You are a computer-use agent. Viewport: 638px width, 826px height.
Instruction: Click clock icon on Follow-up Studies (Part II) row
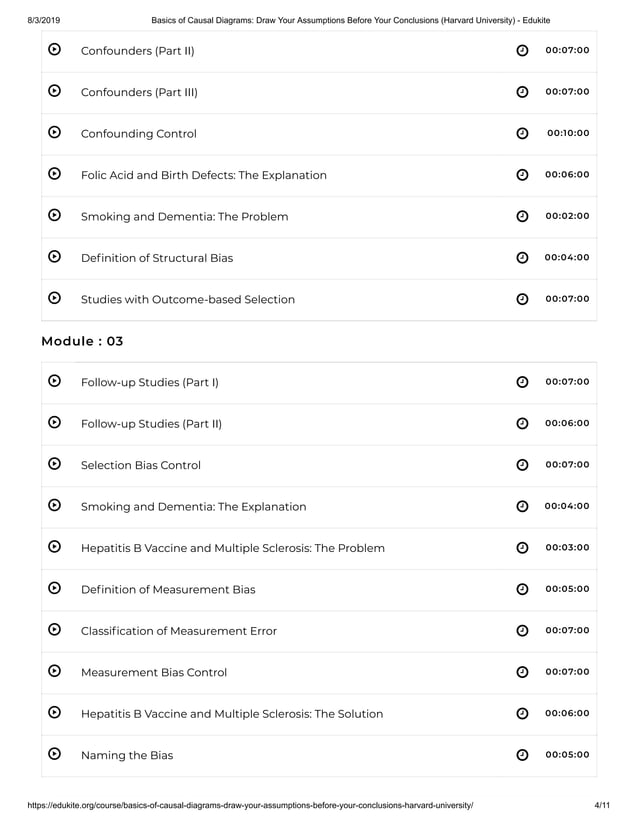click(522, 423)
